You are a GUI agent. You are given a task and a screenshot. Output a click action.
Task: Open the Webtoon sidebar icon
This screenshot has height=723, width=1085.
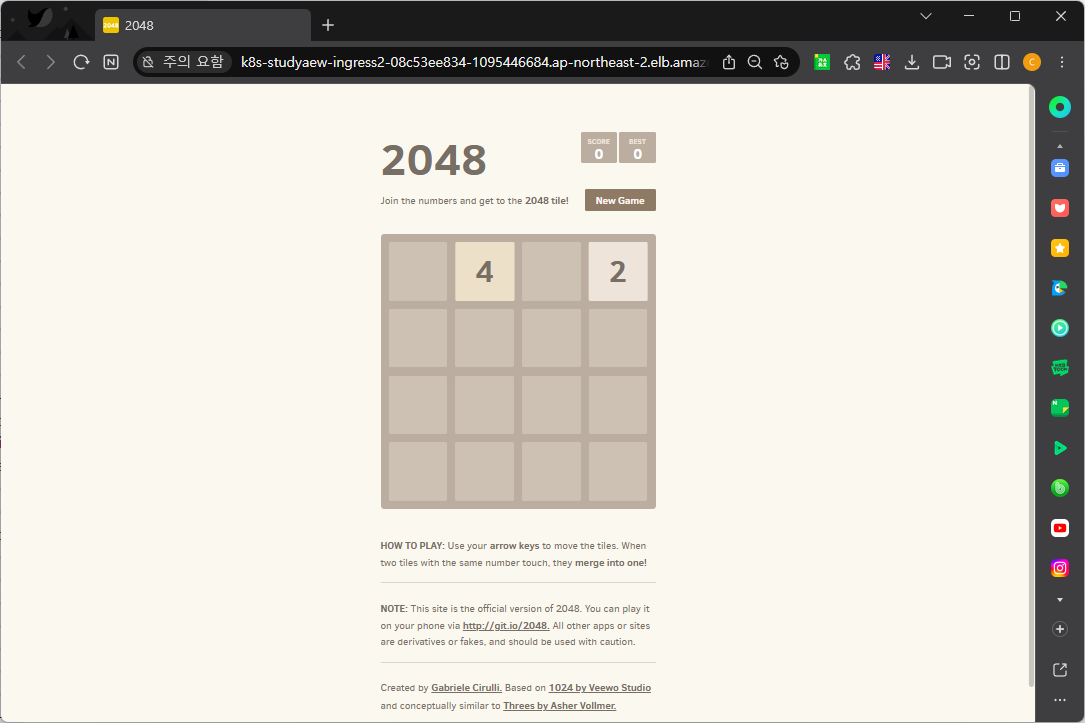coord(1059,368)
